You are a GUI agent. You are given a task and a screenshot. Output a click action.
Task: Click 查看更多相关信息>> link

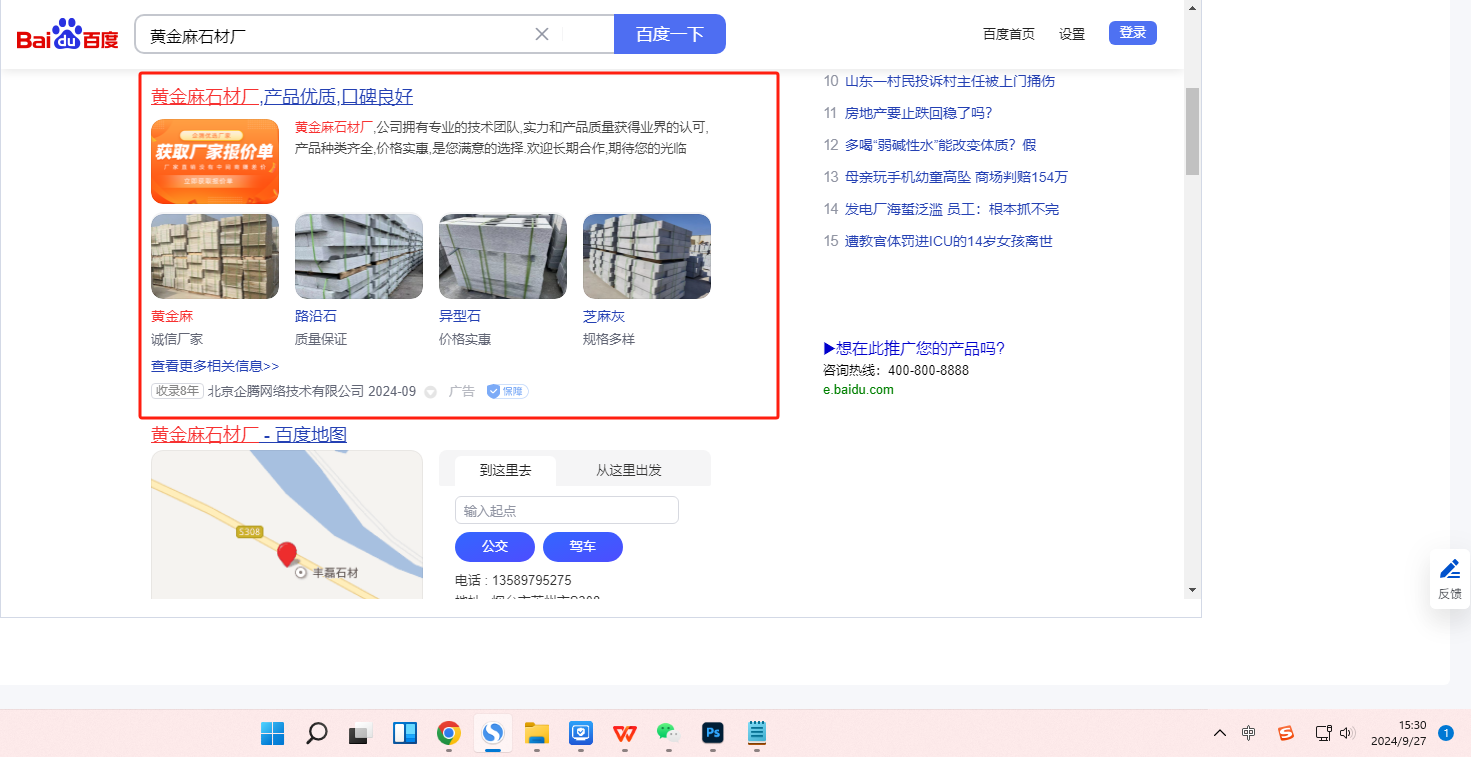pyautogui.click(x=215, y=366)
